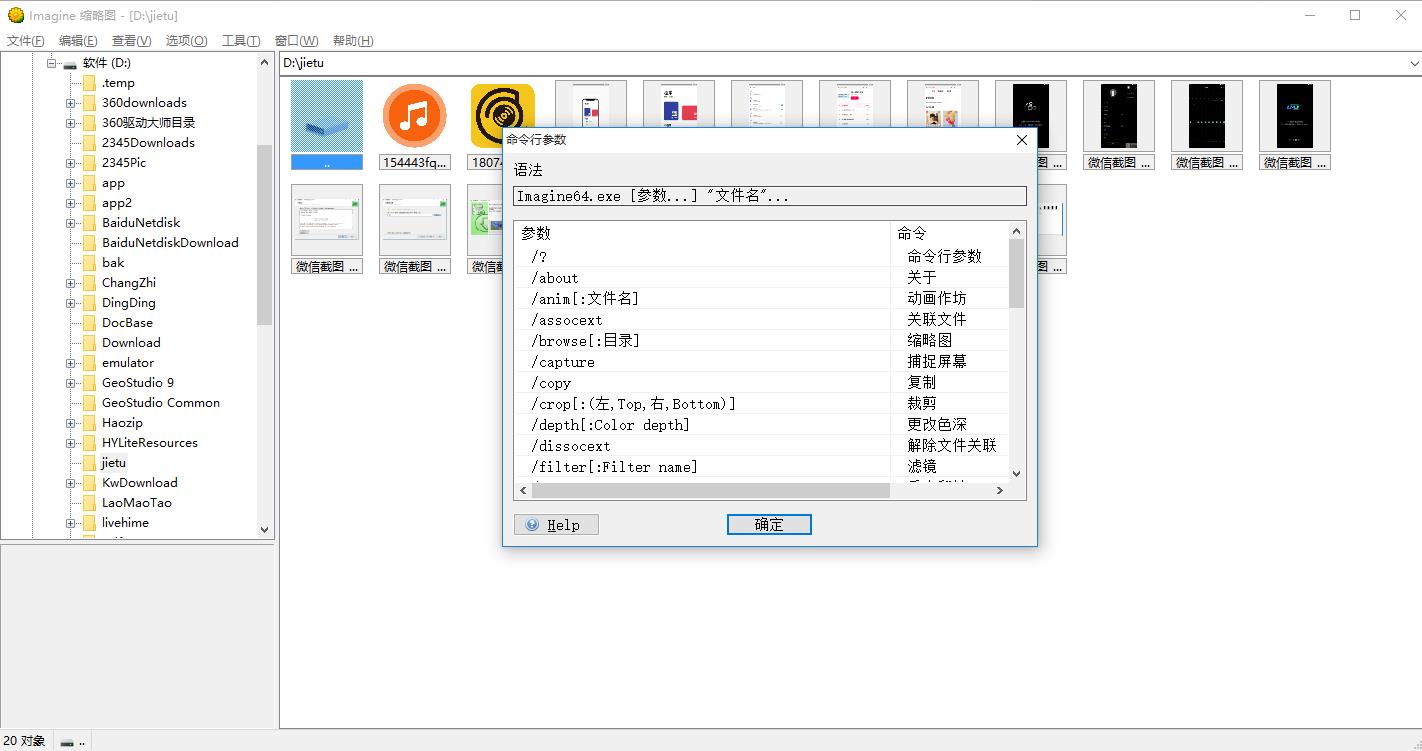Click the 参数 column header
This screenshot has height=751, width=1422.
pyautogui.click(x=702, y=233)
